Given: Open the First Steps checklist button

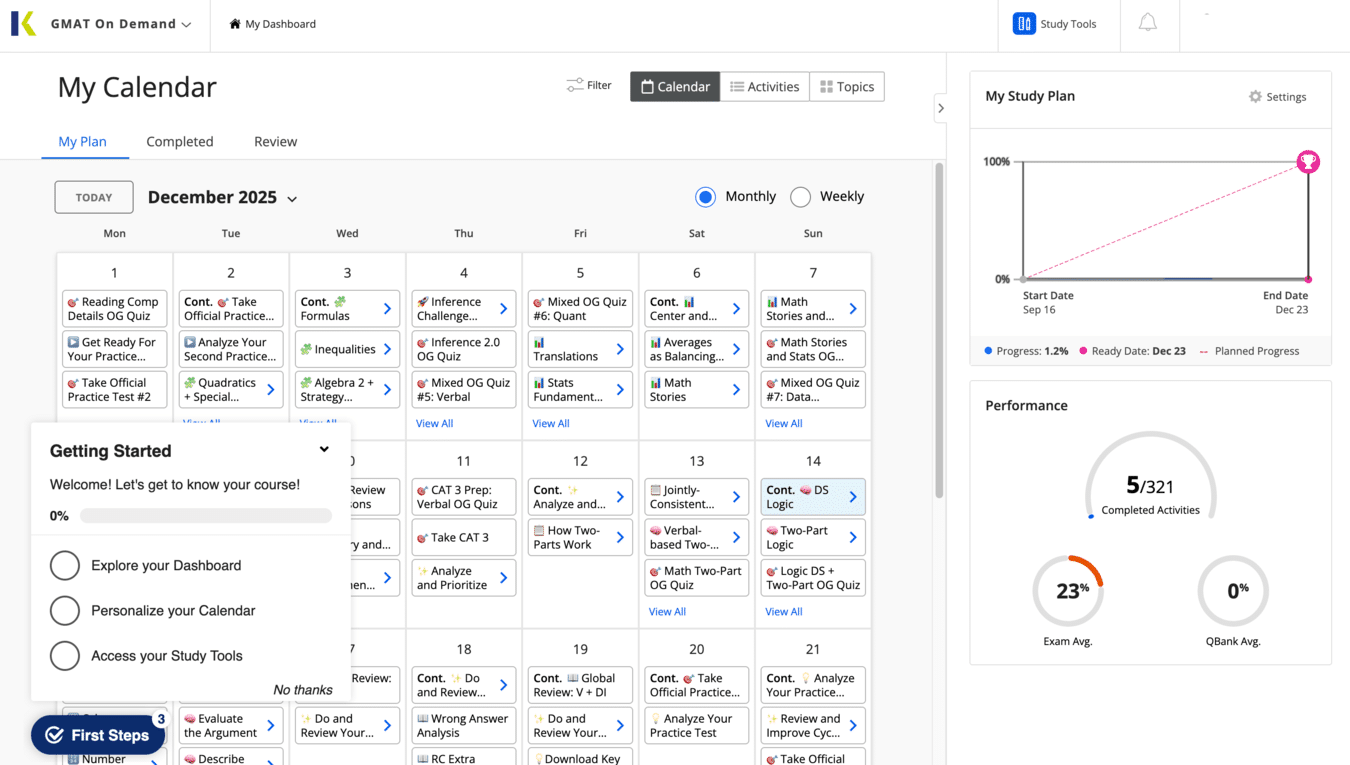Looking at the screenshot, I should click(97, 735).
